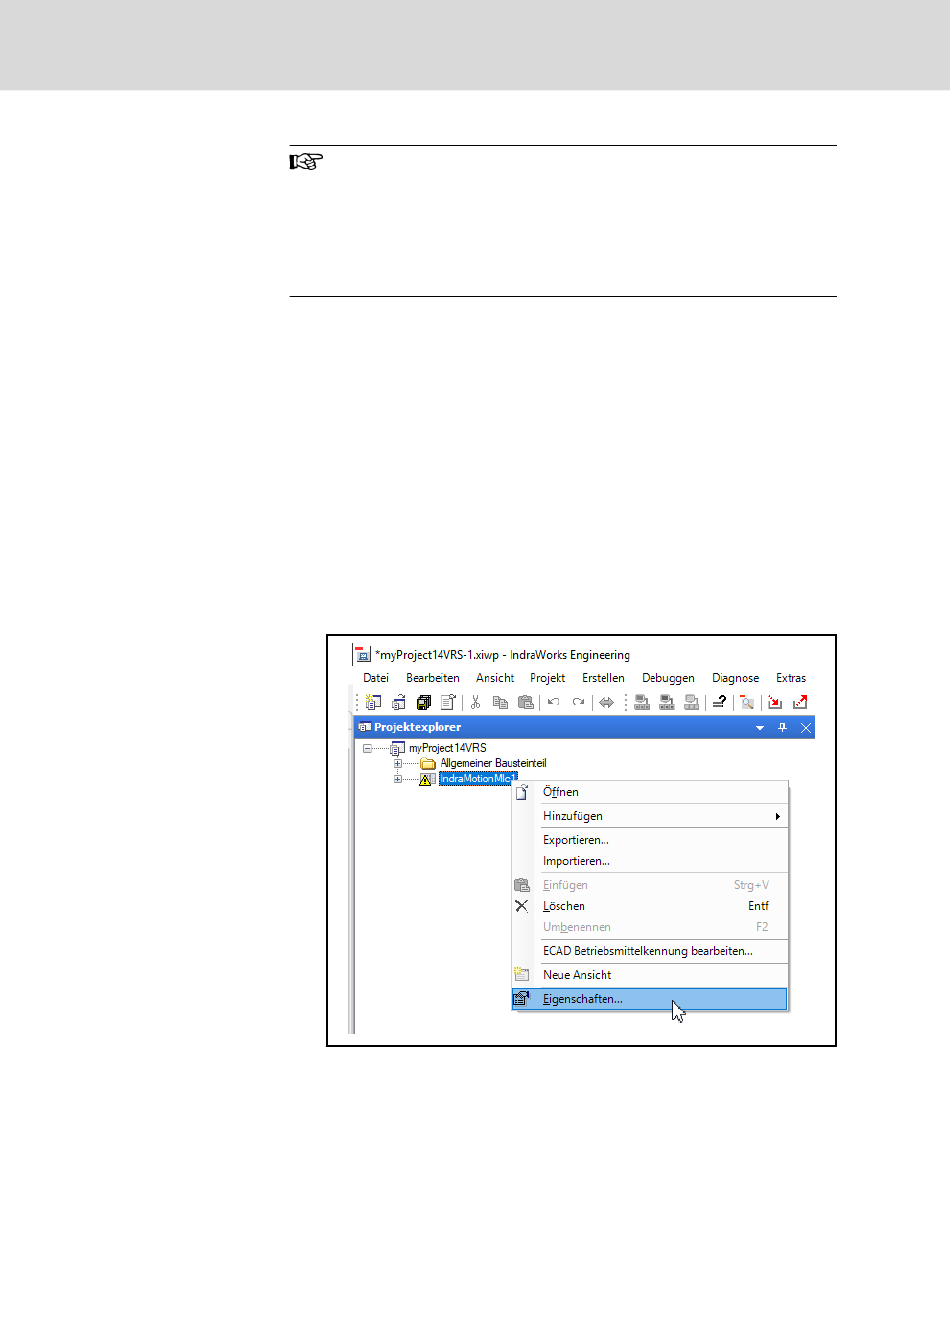950x1344 pixels.
Task: Open the Diagnose menu
Action: [736, 678]
